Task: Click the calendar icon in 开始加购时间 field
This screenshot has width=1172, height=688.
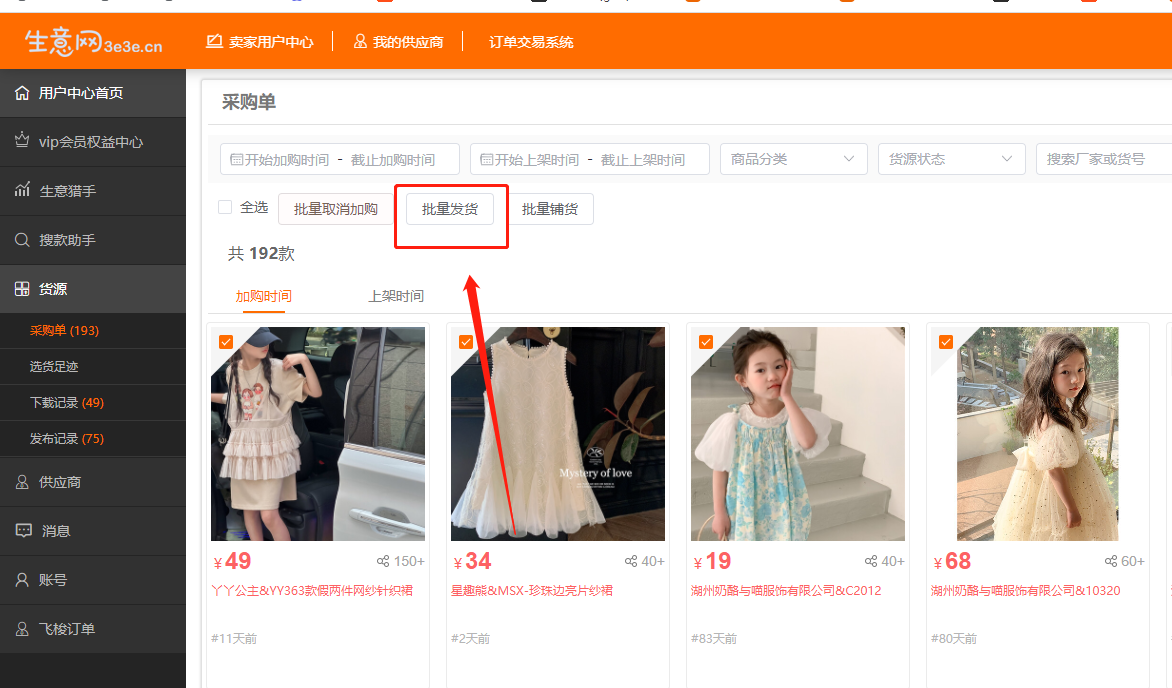Action: click(236, 159)
